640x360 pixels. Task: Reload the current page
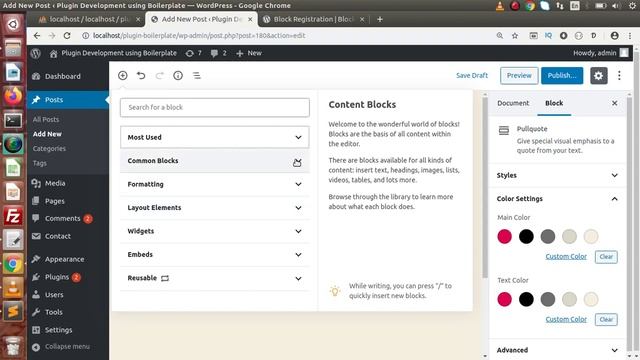coord(67,36)
